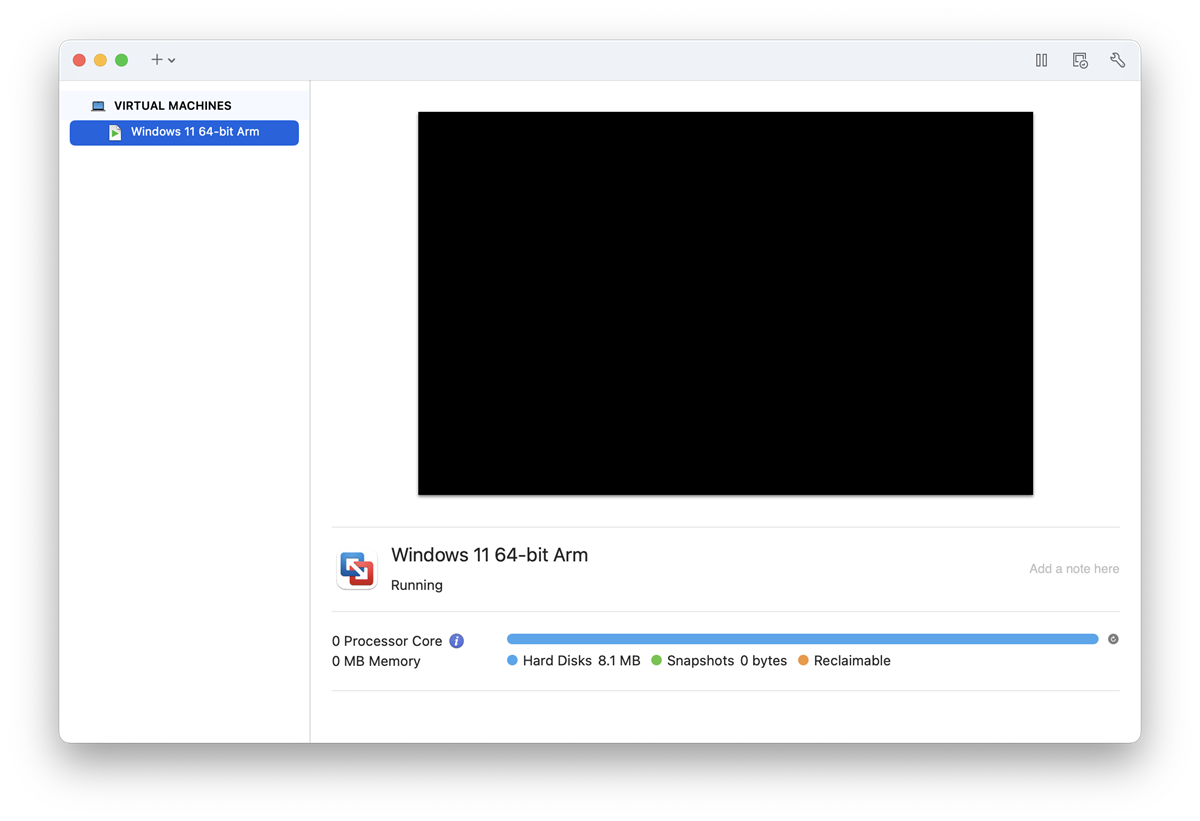Image resolution: width=1200 pixels, height=821 pixels.
Task: Click Add a note here field
Action: pyautogui.click(x=1074, y=569)
